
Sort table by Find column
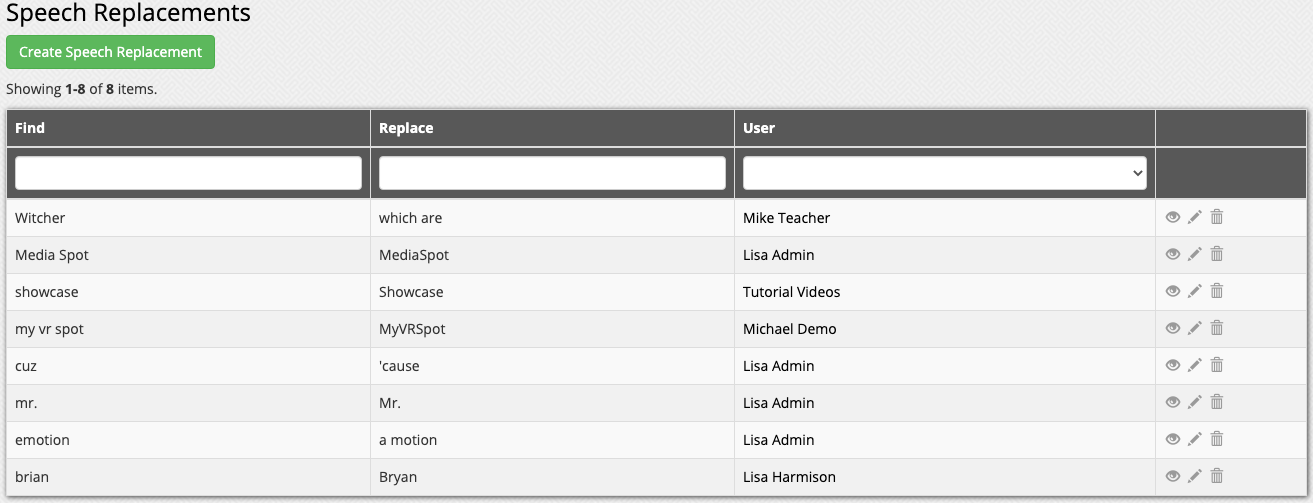pos(30,128)
